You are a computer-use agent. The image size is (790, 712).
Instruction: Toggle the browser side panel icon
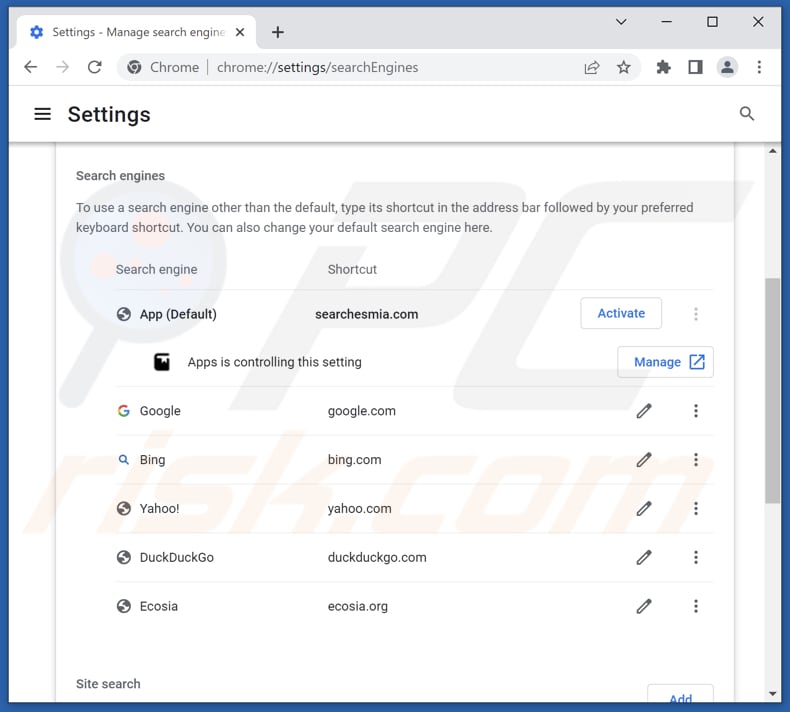click(695, 67)
